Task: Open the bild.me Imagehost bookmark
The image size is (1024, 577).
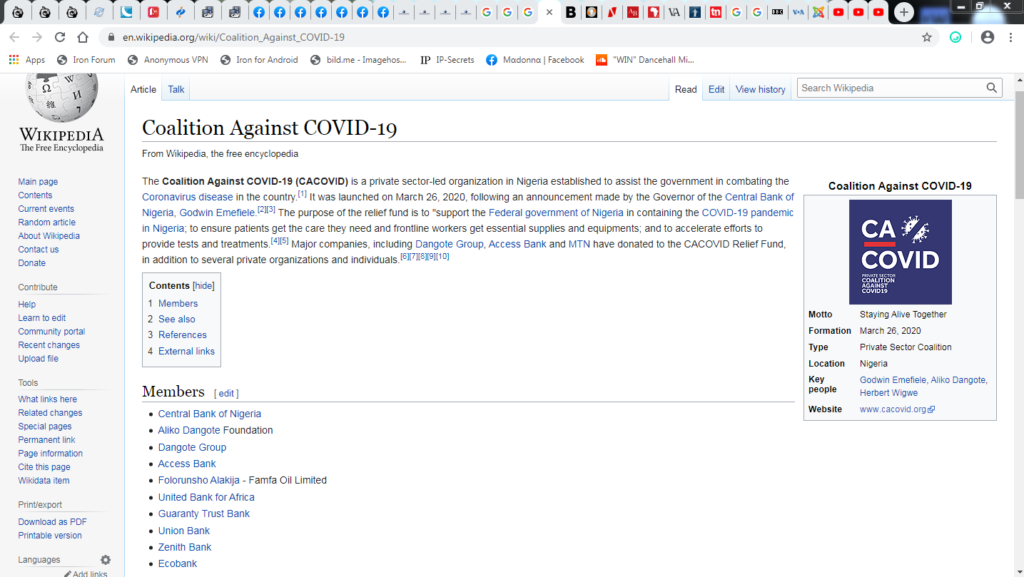Action: 358,59
